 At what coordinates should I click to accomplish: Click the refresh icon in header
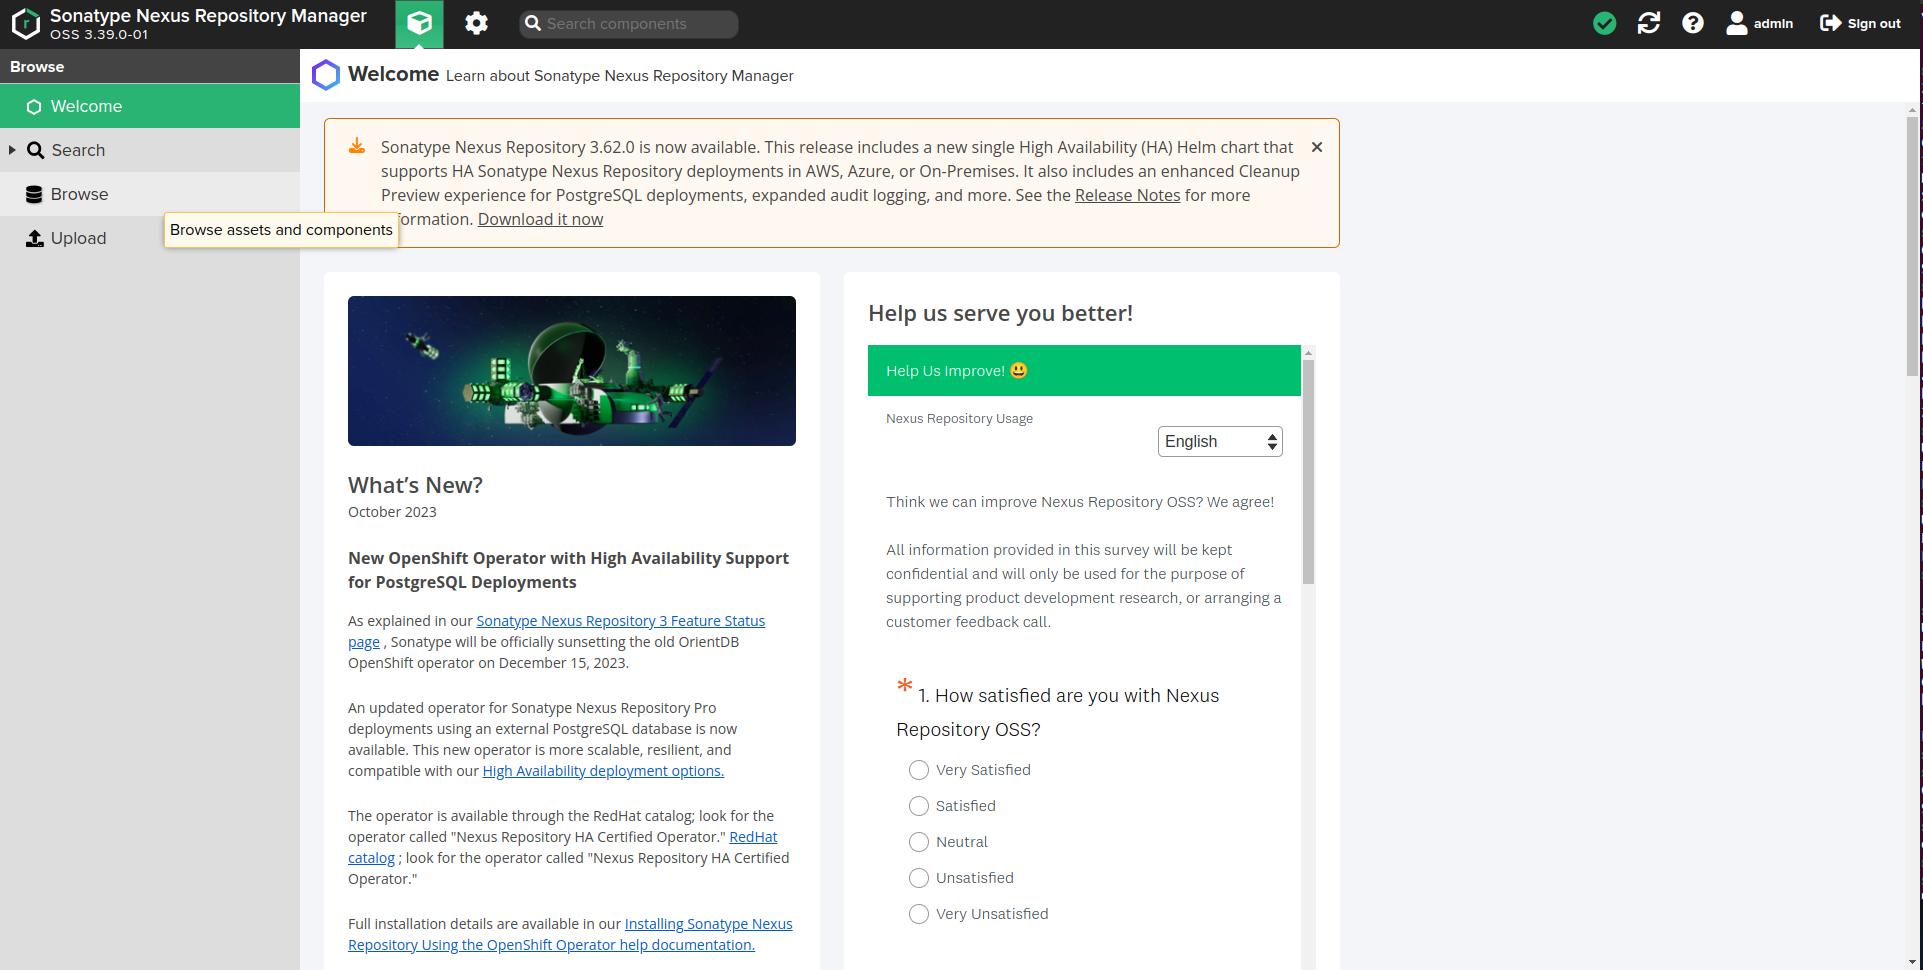coord(1648,24)
